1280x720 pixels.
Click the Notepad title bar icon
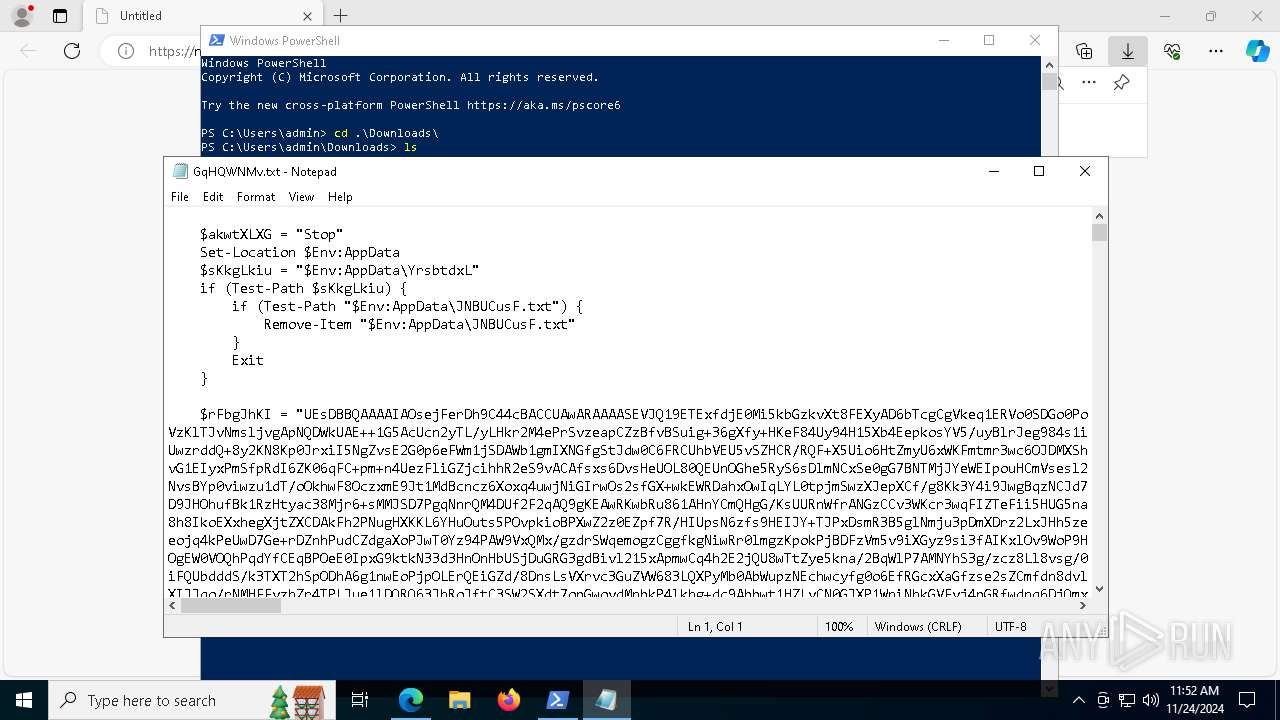(181, 171)
